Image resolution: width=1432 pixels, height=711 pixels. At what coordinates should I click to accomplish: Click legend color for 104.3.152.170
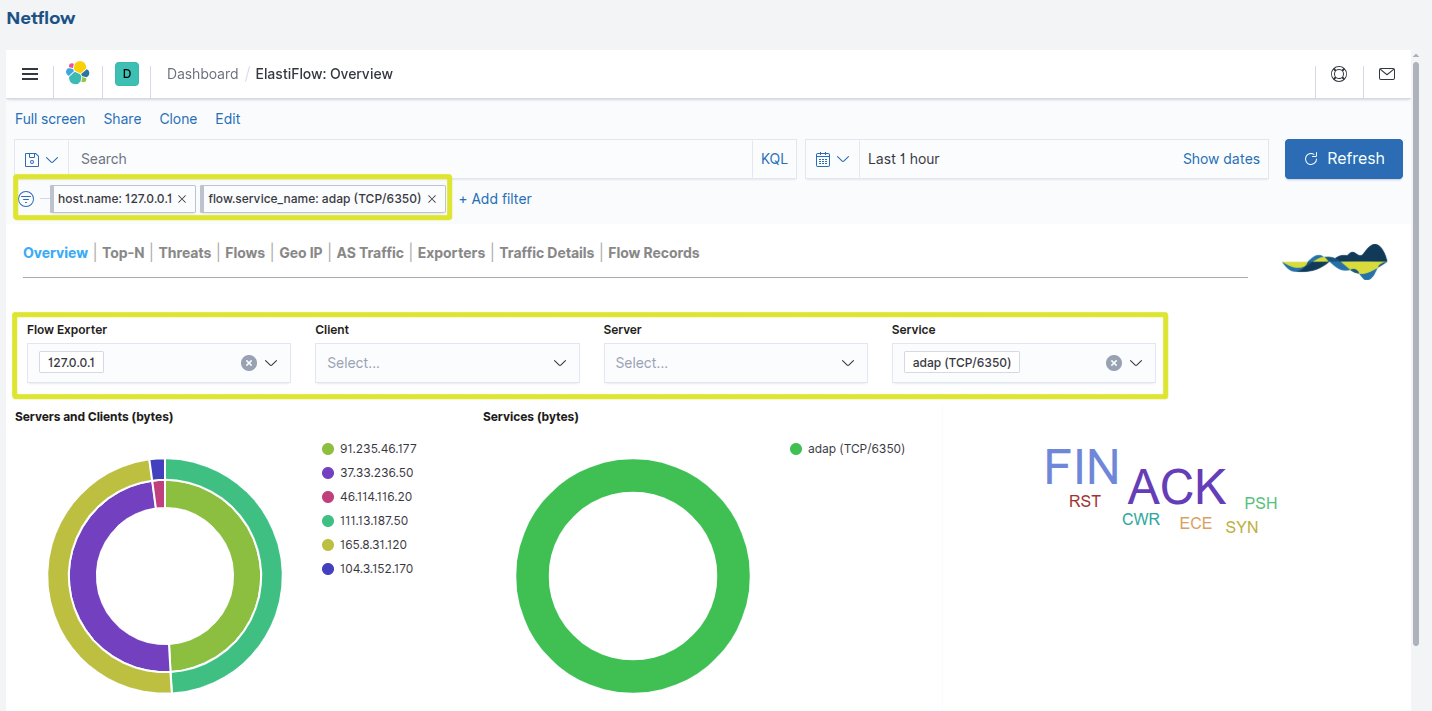pyautogui.click(x=327, y=569)
